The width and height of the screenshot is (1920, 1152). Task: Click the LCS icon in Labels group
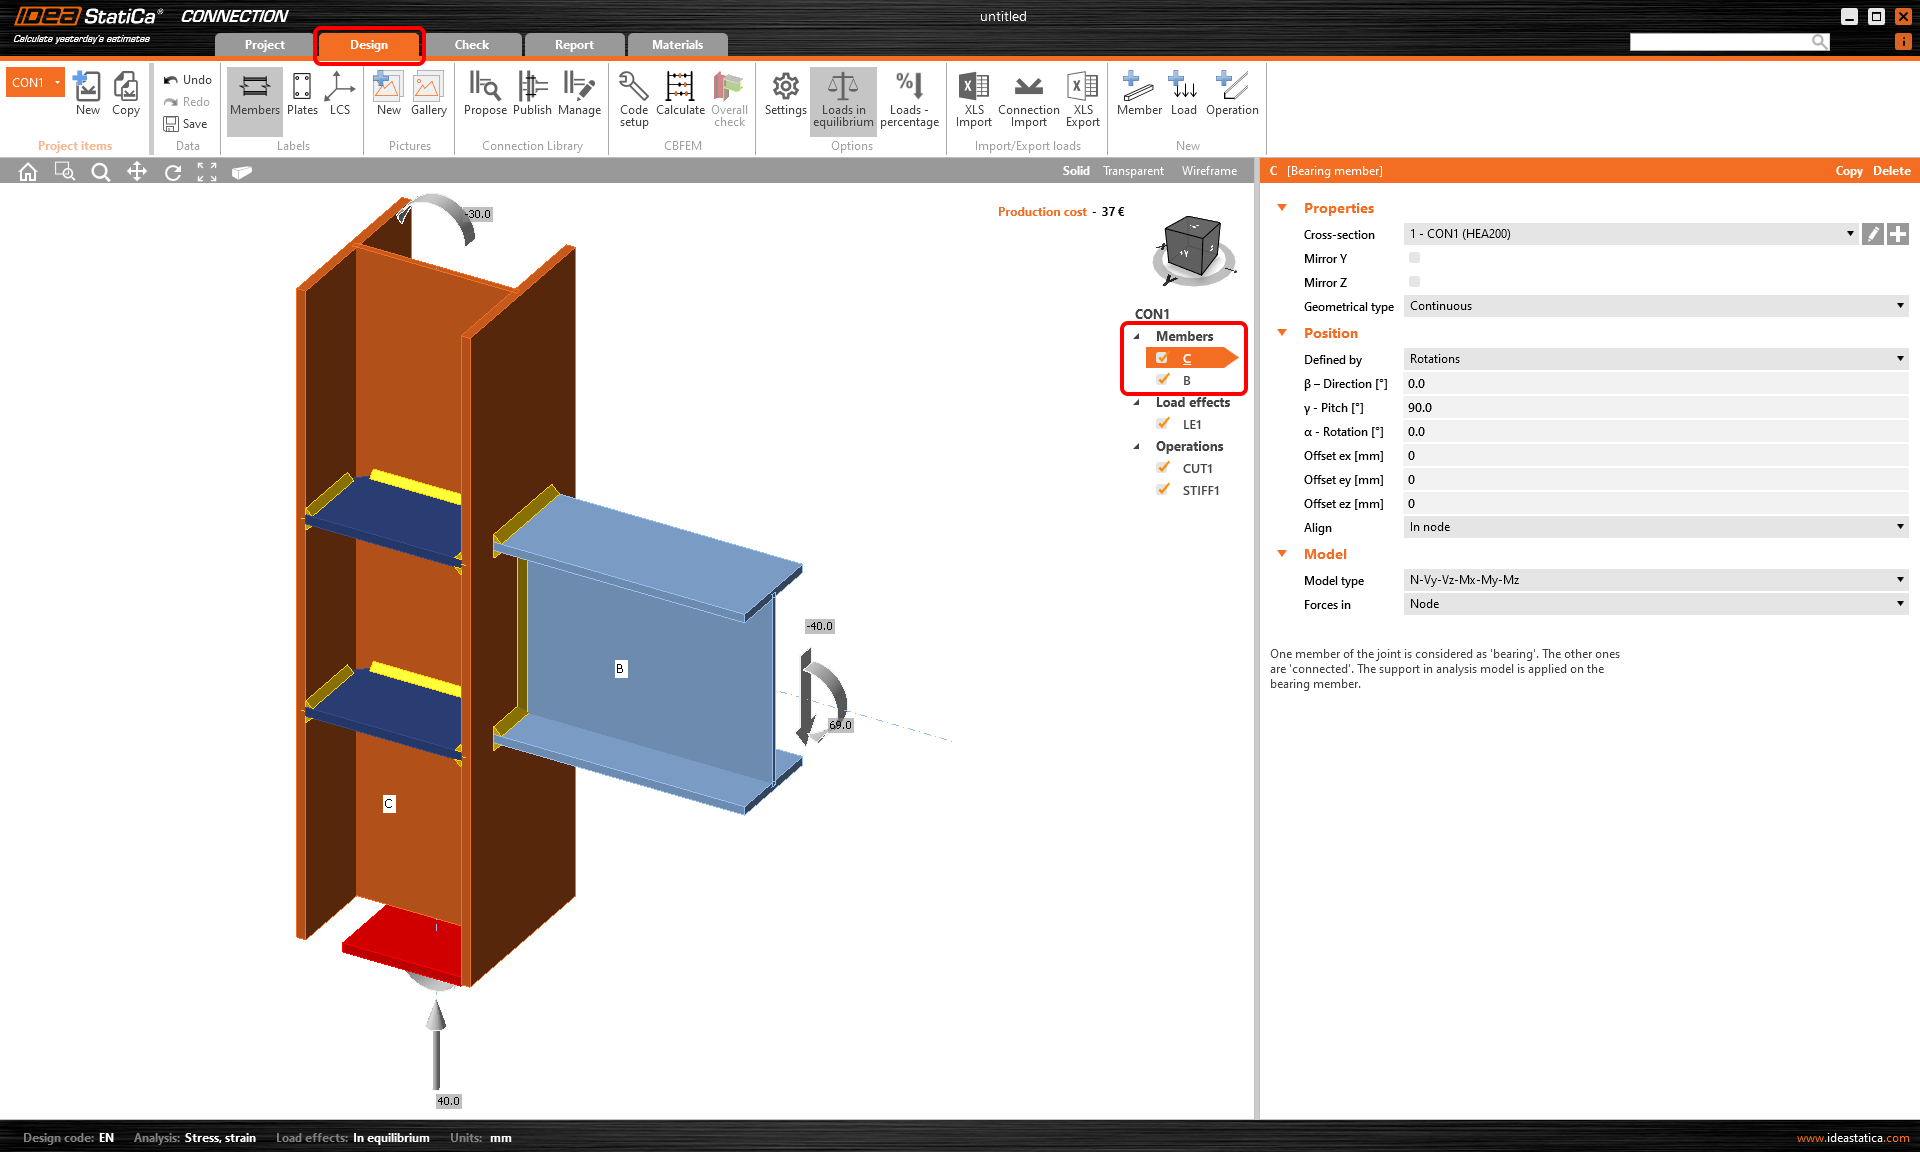click(340, 98)
